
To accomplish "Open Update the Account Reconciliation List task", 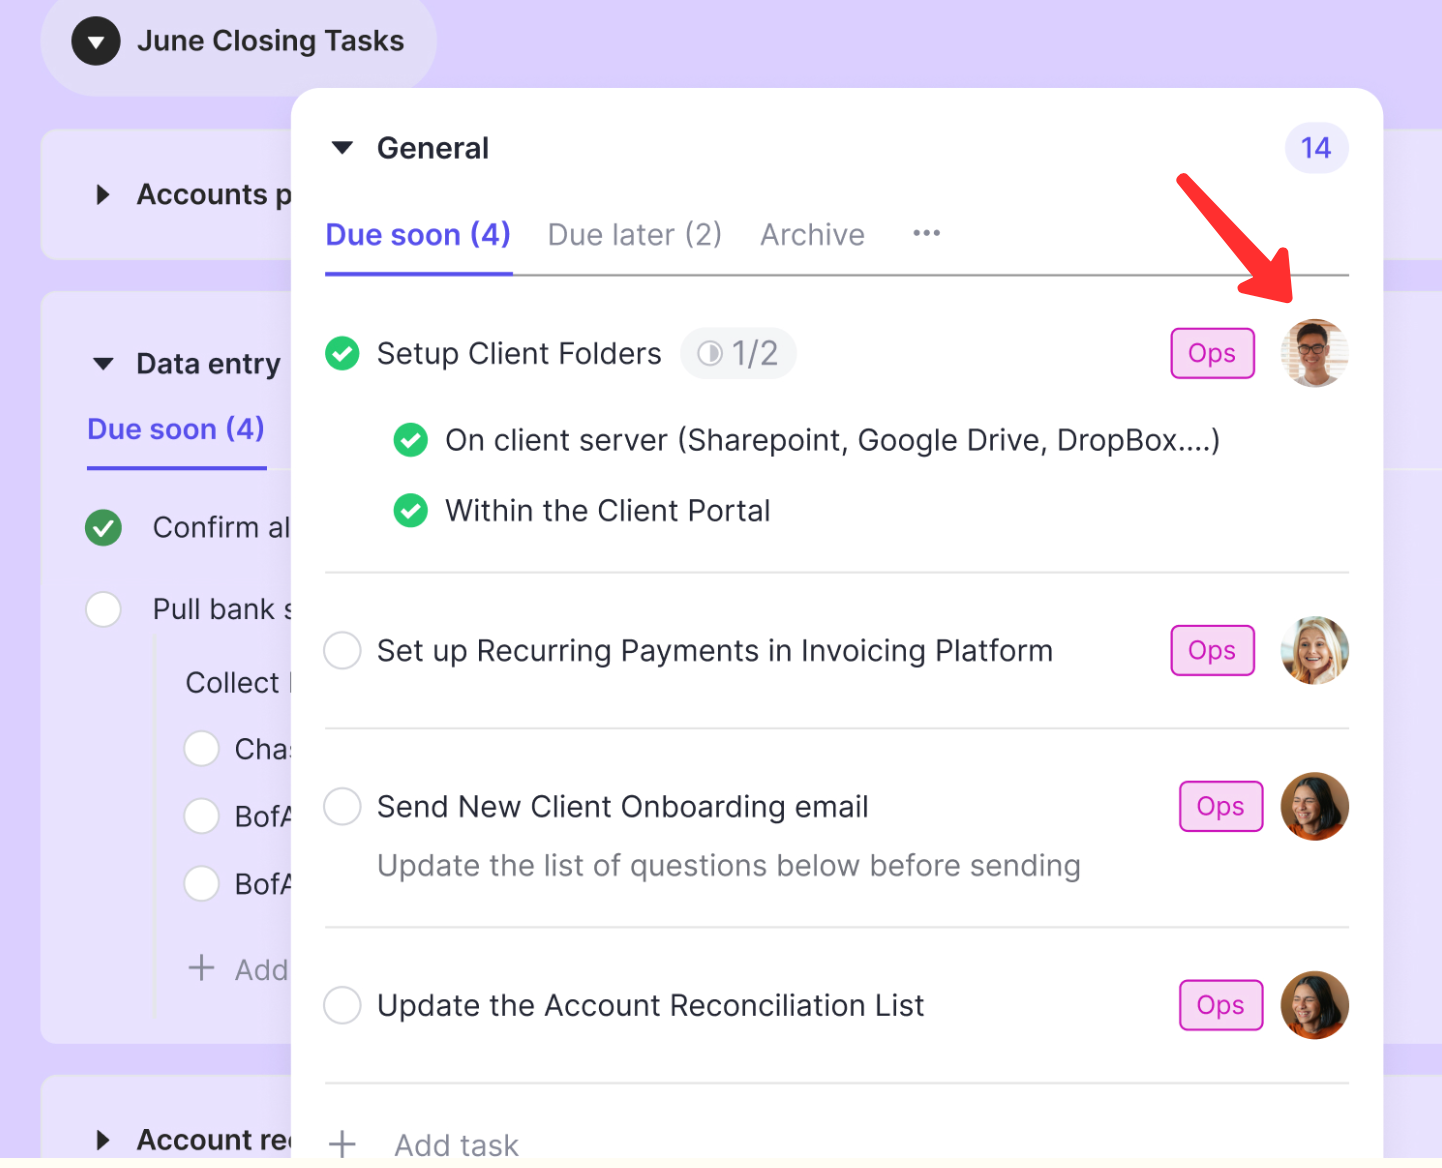I will tap(650, 1005).
